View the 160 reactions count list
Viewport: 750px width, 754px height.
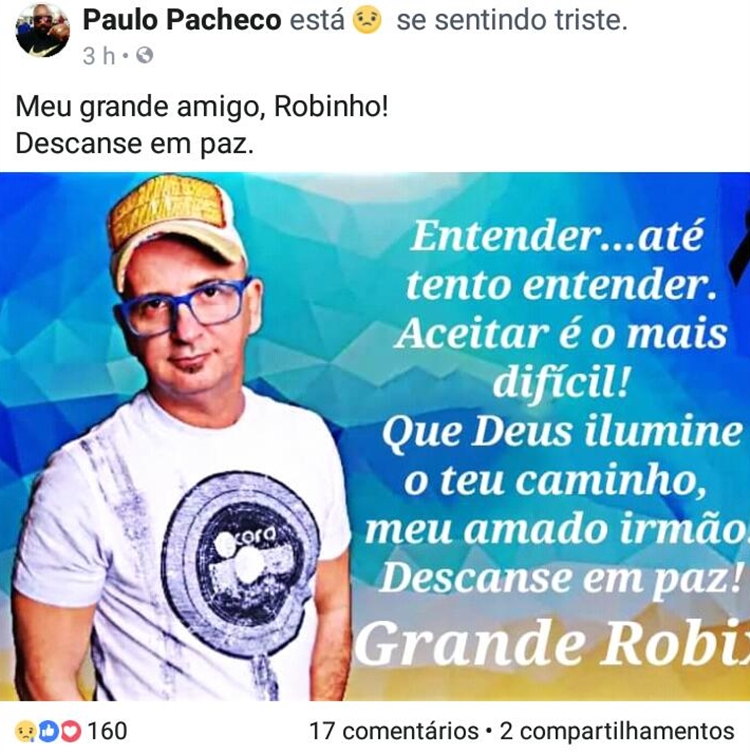coord(107,731)
